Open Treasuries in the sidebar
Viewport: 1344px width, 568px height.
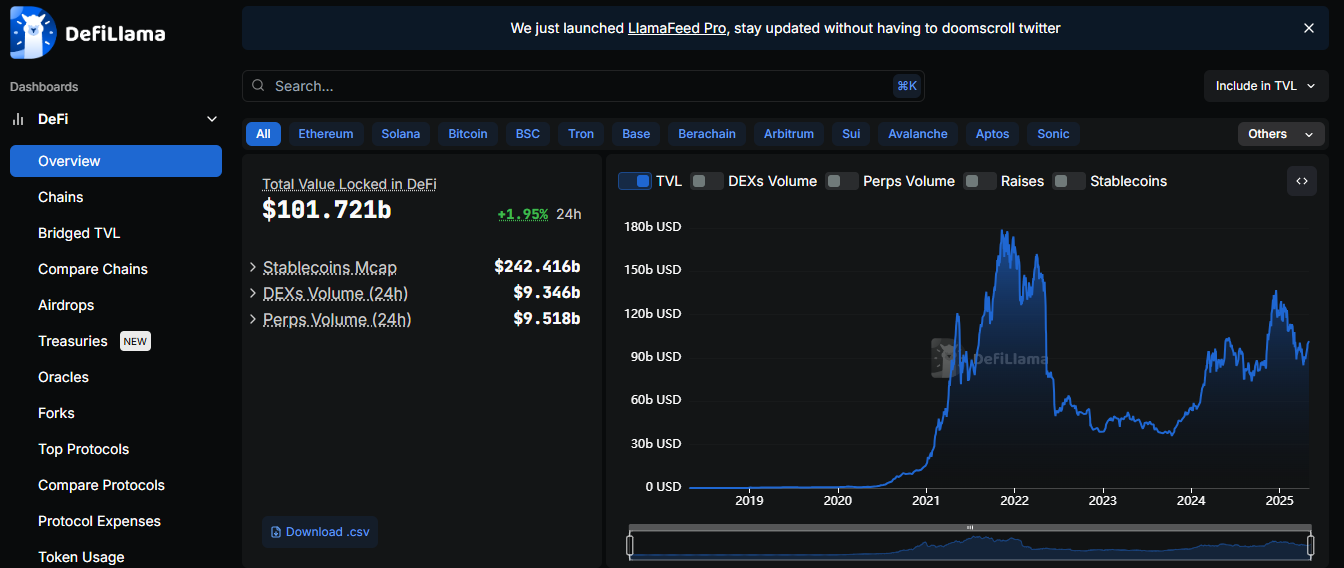tap(72, 341)
